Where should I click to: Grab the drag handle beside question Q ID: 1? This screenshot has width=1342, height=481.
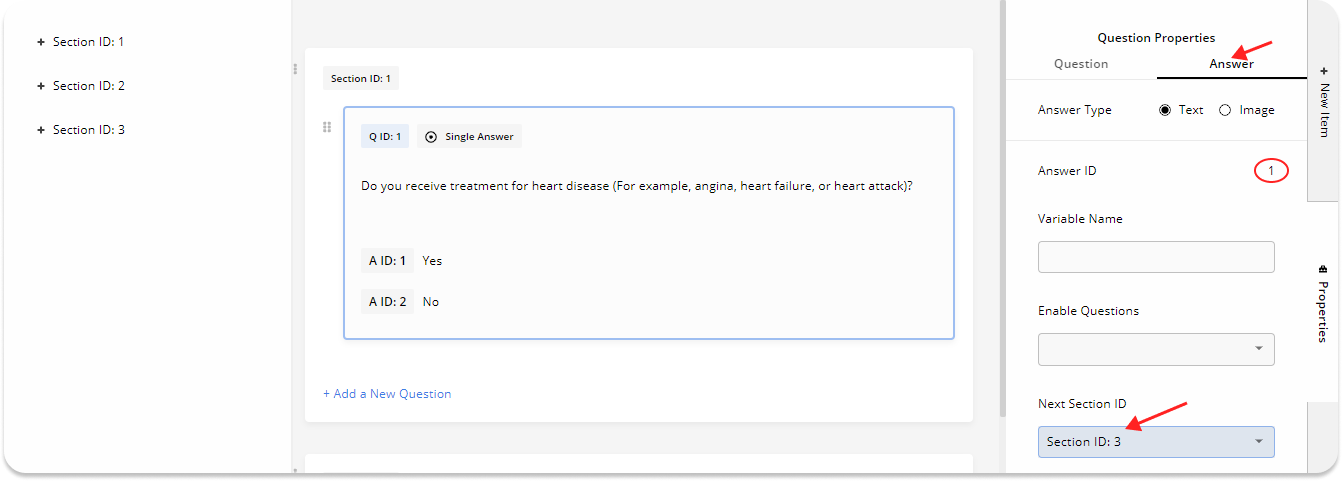click(x=327, y=127)
